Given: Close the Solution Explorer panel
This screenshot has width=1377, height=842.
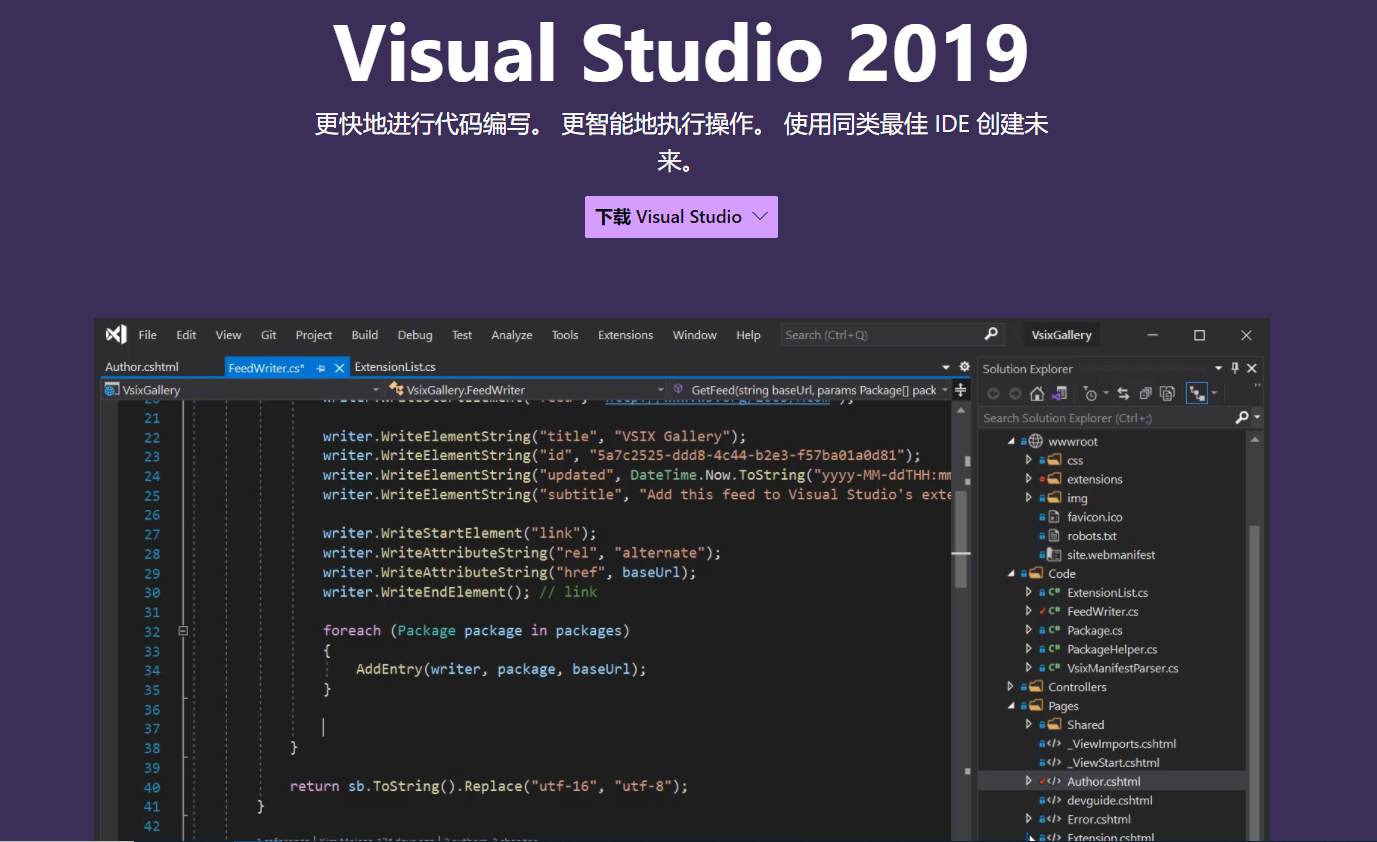Looking at the screenshot, I should point(1252,368).
